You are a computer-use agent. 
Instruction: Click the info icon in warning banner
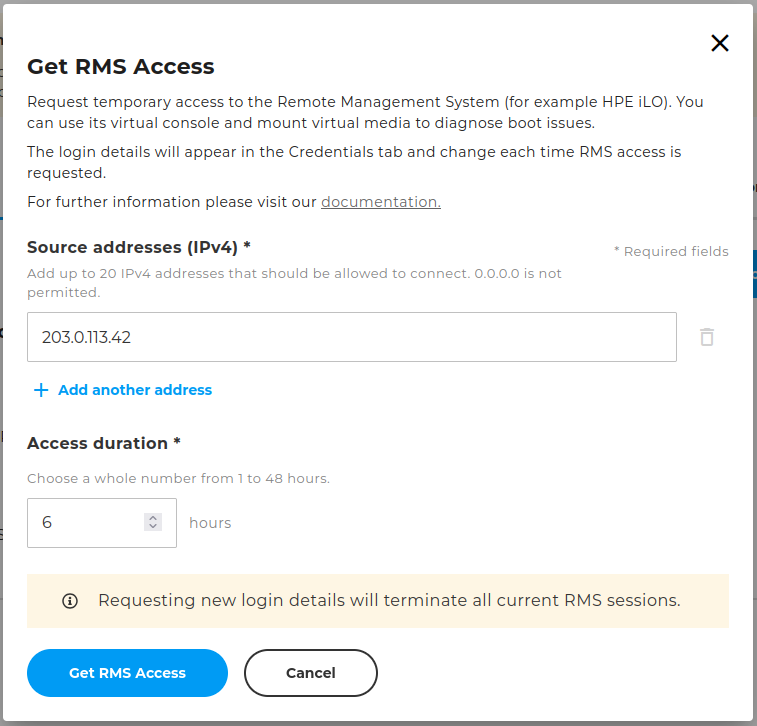(x=70, y=601)
